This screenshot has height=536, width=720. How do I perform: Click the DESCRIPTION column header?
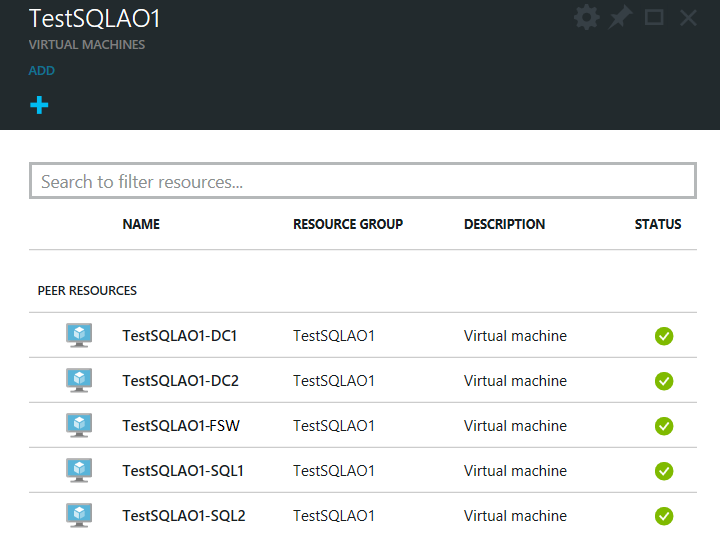pyautogui.click(x=504, y=224)
